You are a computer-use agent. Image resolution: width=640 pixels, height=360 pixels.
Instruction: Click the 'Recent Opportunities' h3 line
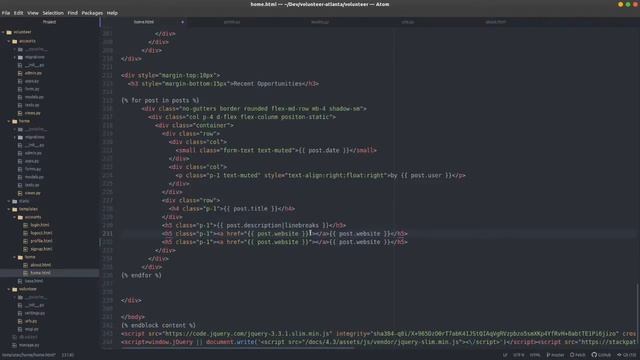pyautogui.click(x=223, y=84)
